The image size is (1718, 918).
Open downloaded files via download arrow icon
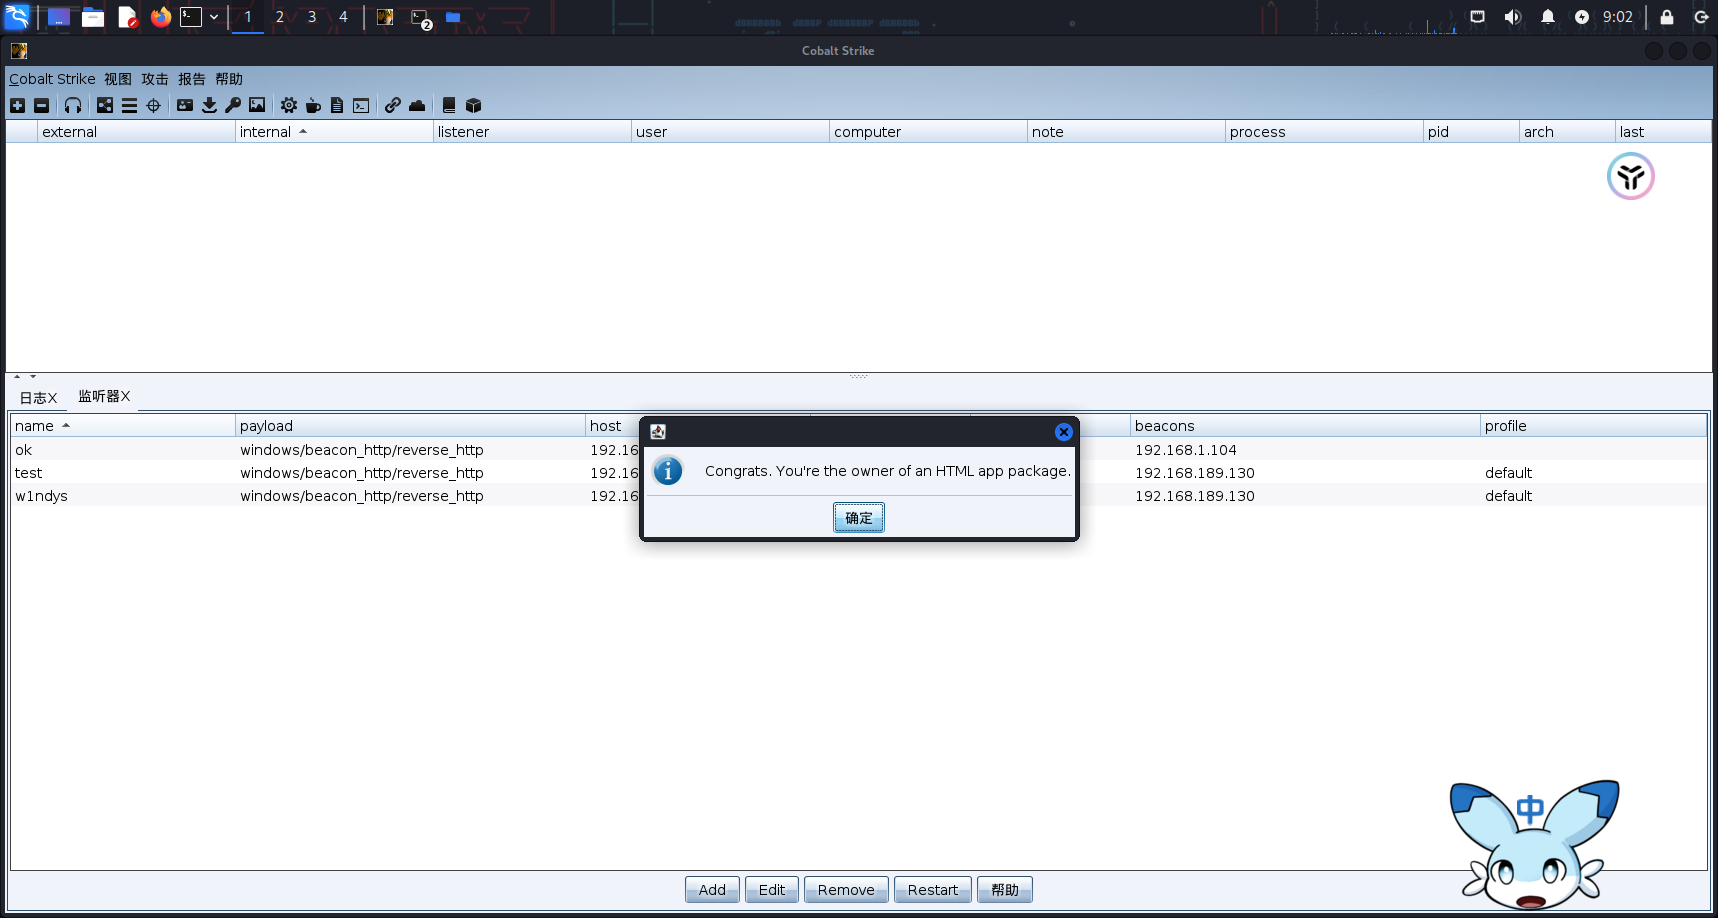pos(209,105)
